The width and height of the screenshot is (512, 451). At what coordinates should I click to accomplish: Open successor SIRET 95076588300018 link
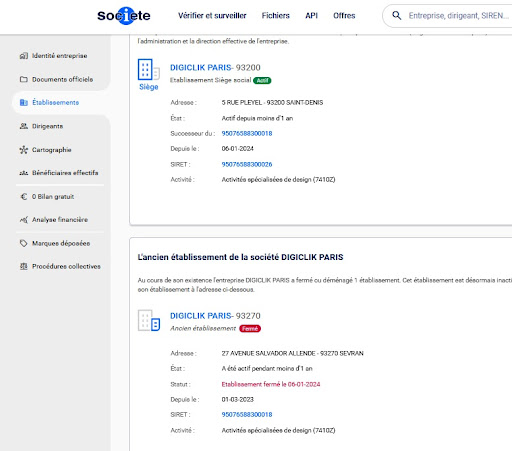[247, 133]
